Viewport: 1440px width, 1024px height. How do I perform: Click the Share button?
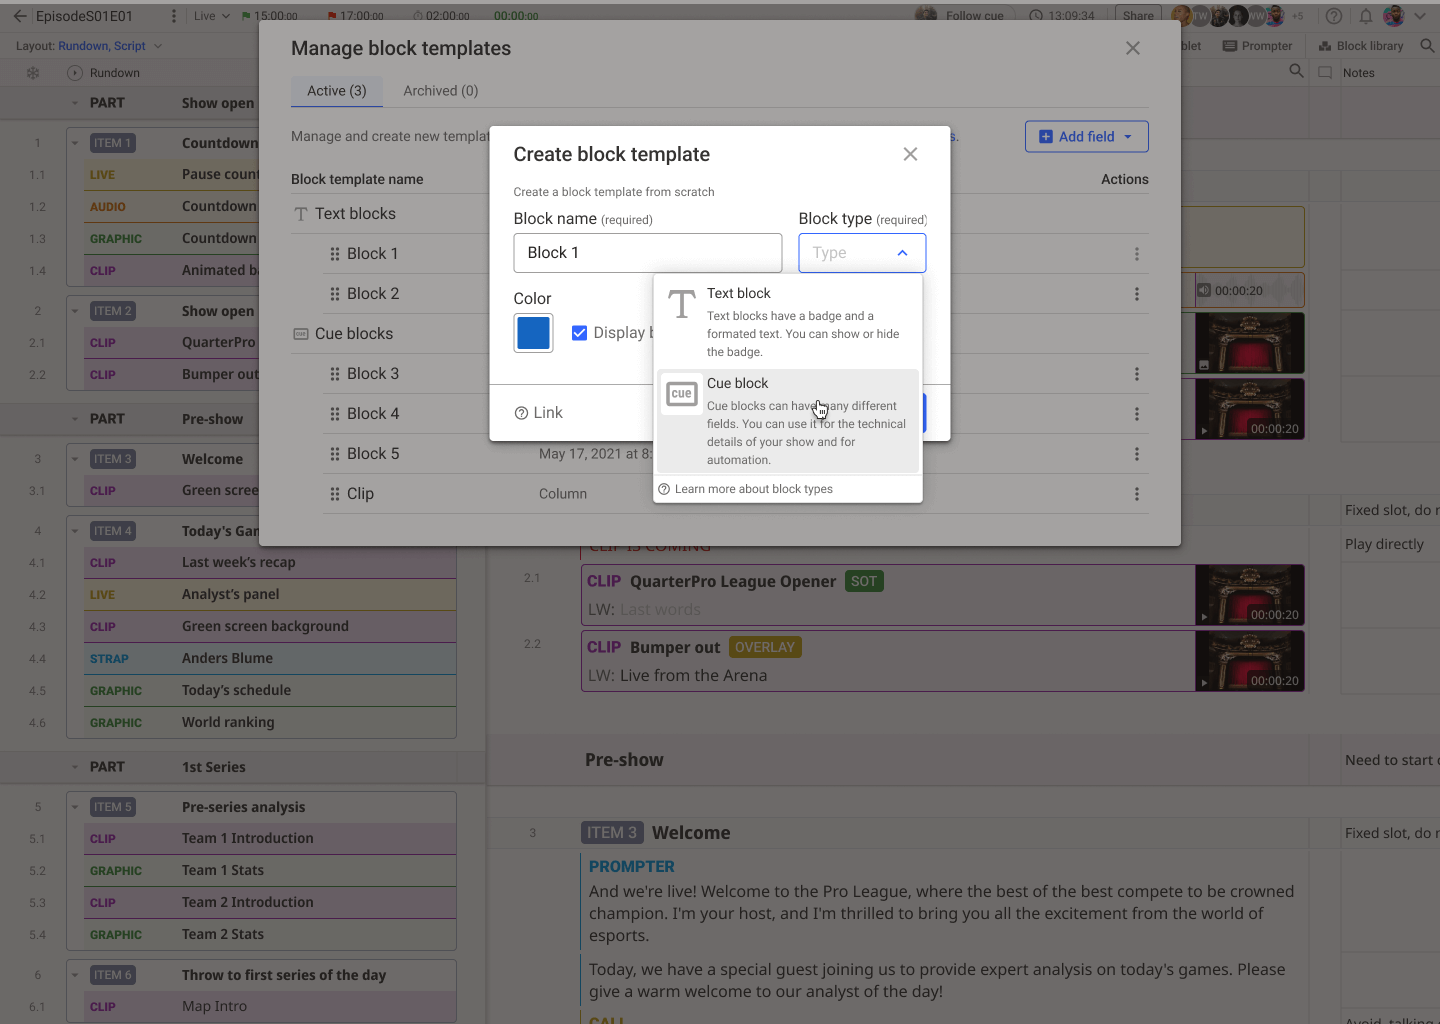pos(1138,15)
